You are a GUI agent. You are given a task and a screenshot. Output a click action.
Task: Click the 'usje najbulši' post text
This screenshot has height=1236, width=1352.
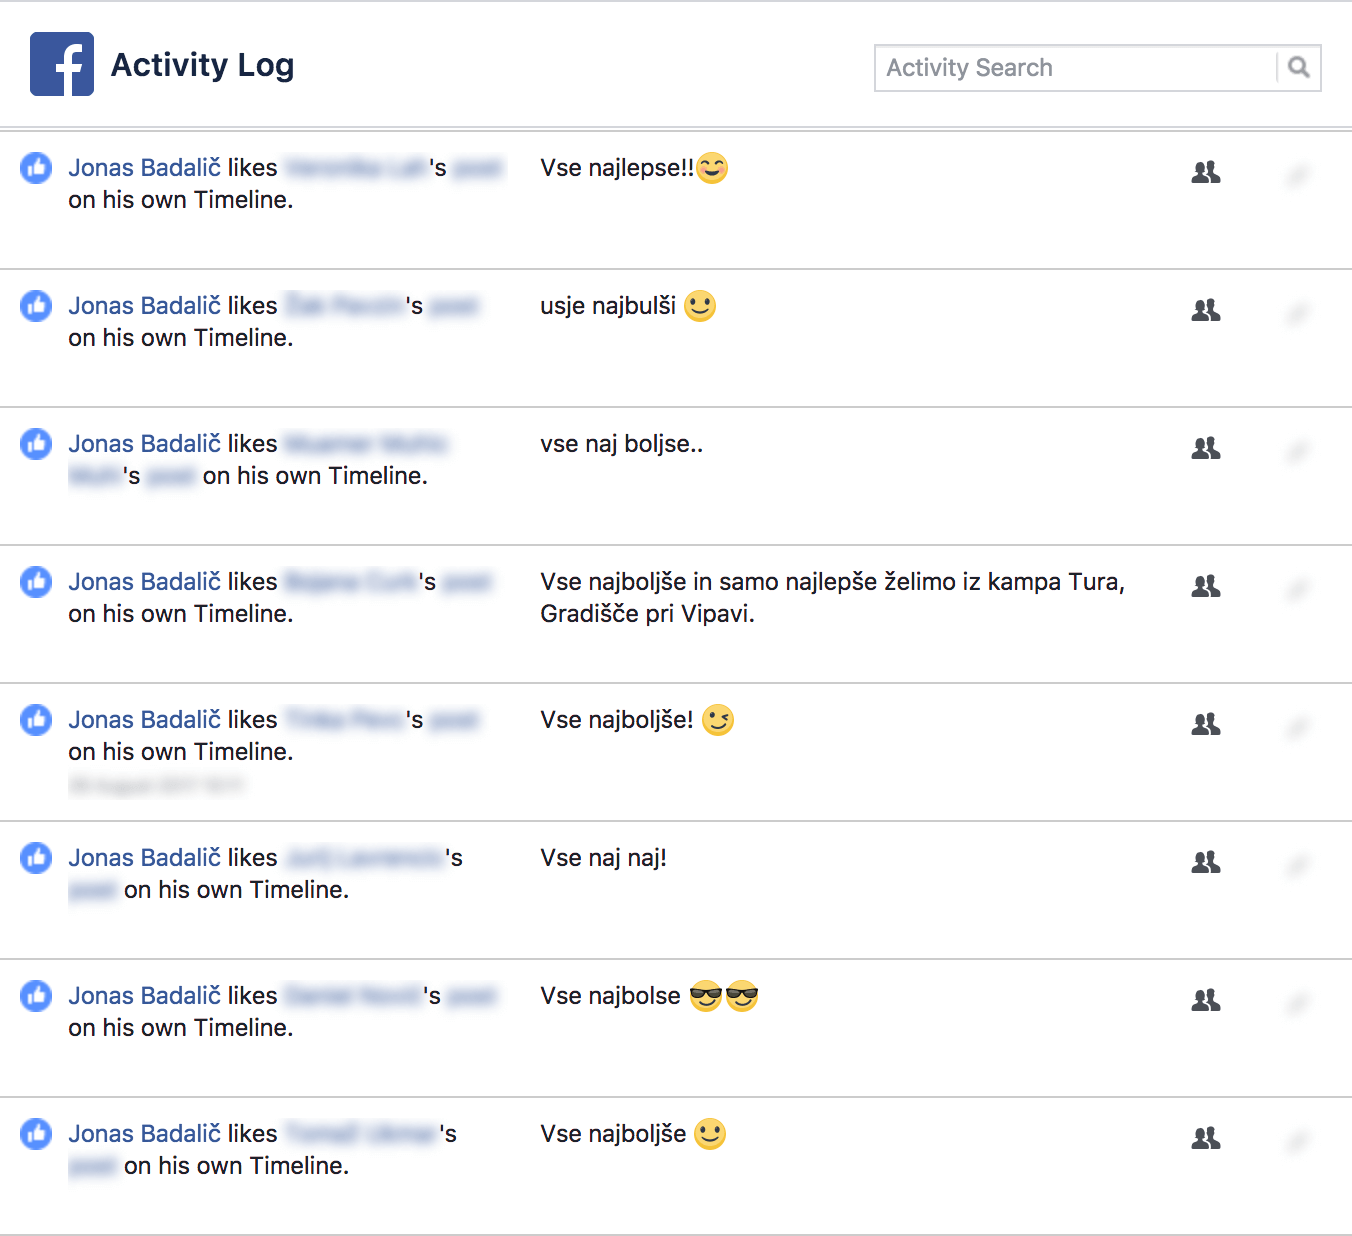[608, 305]
